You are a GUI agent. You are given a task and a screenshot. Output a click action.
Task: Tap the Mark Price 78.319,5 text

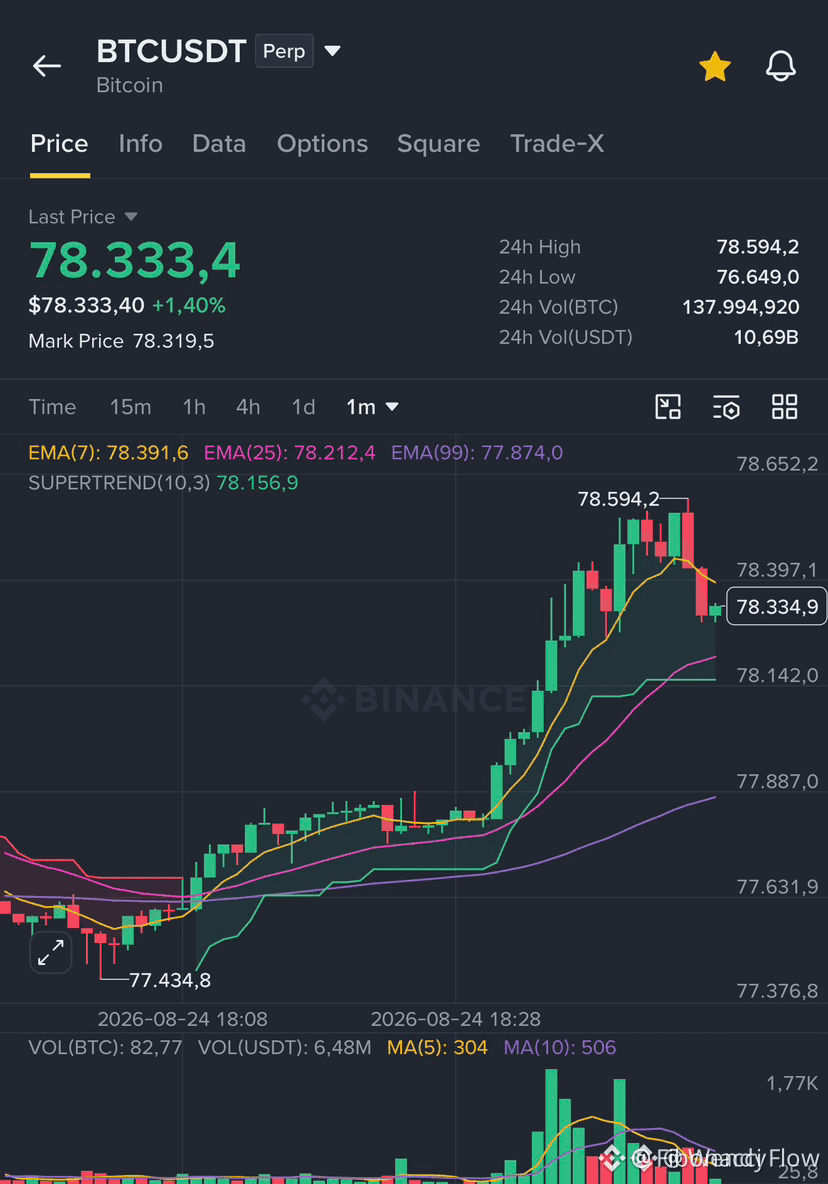121,341
